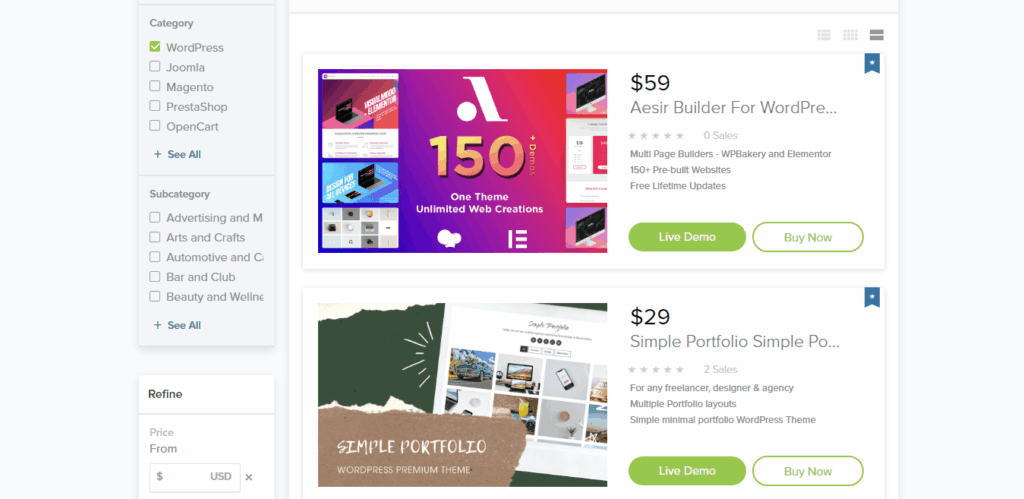Click Buy Now for Aesir Builder

click(x=808, y=237)
